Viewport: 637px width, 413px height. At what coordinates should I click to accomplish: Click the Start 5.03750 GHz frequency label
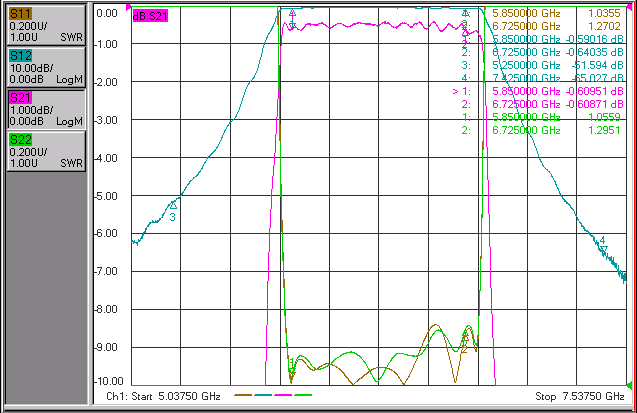tap(163, 396)
